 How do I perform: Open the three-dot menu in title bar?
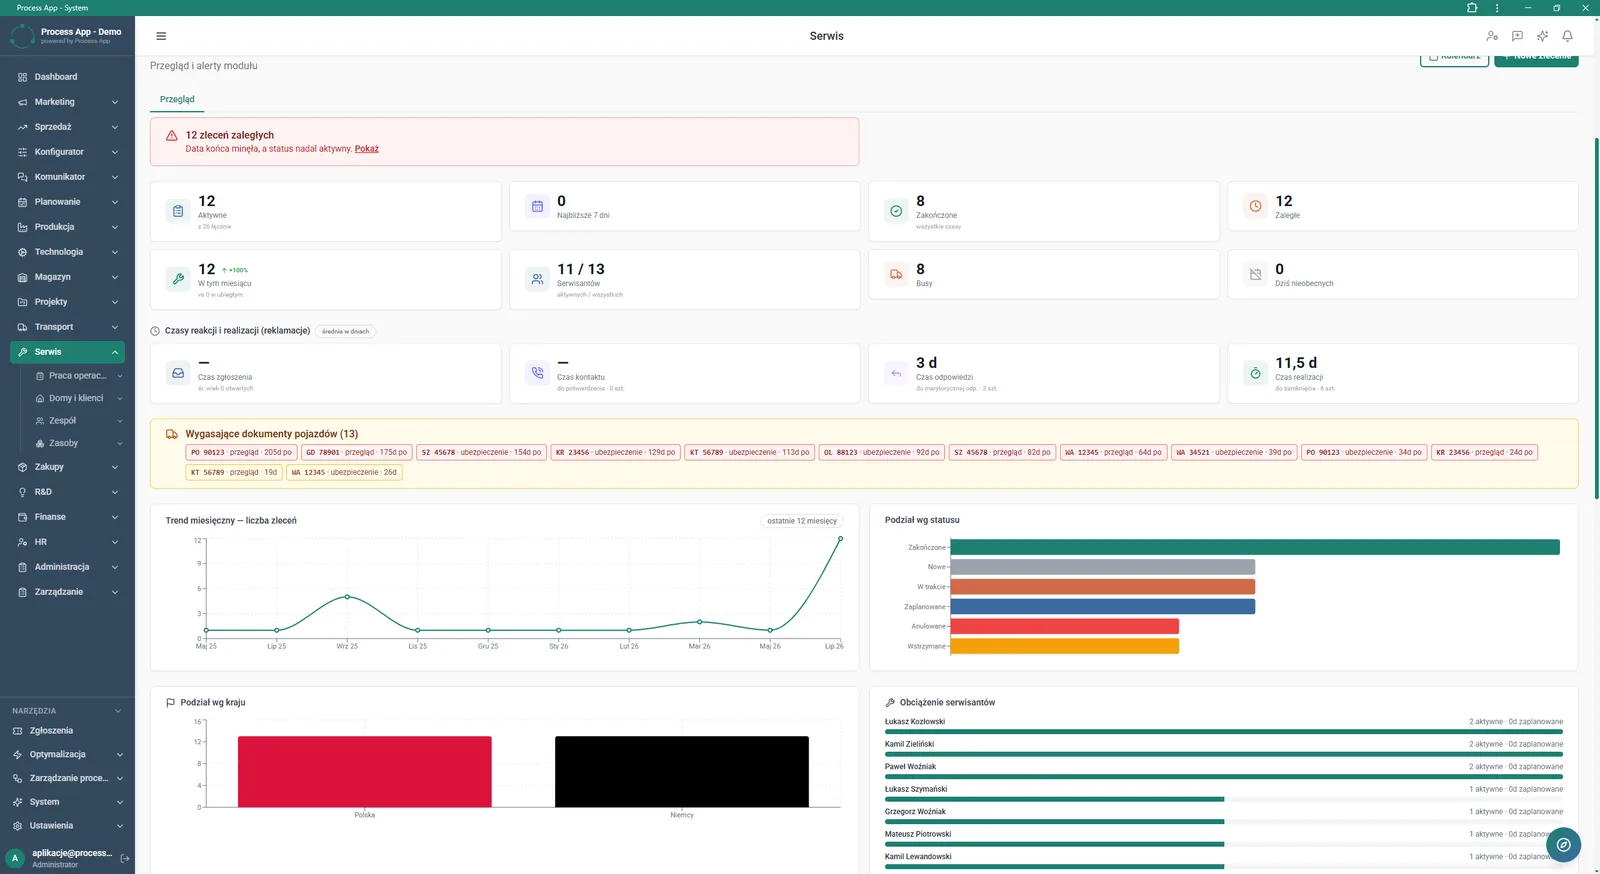coord(1497,8)
